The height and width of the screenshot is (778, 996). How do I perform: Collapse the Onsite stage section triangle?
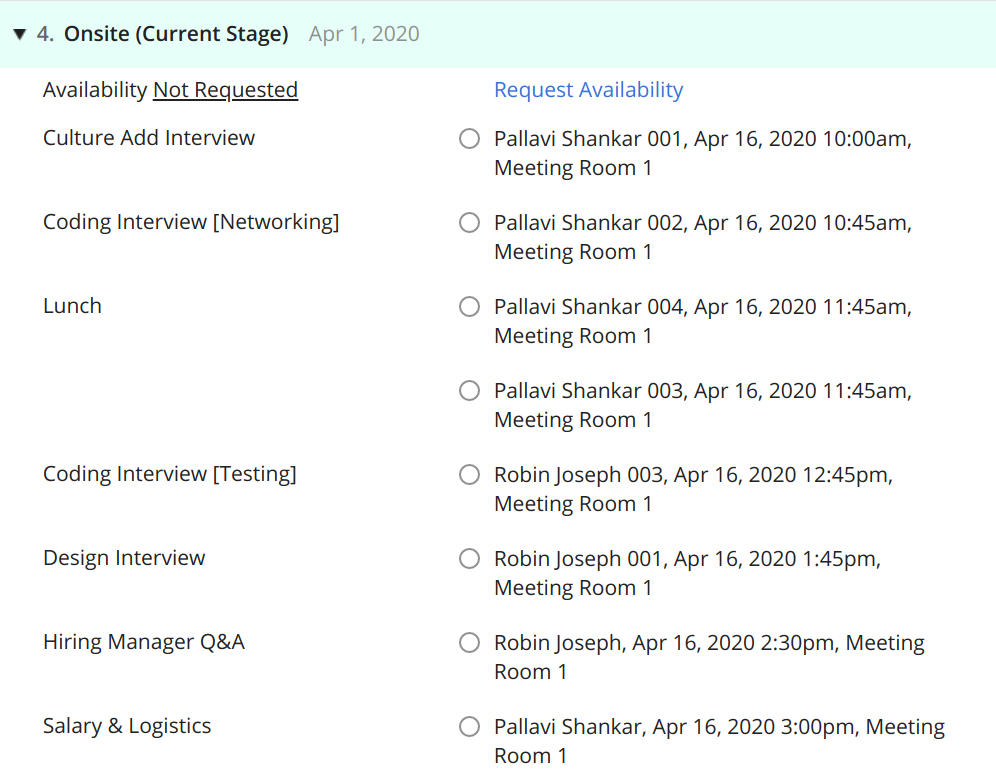[x=20, y=34]
